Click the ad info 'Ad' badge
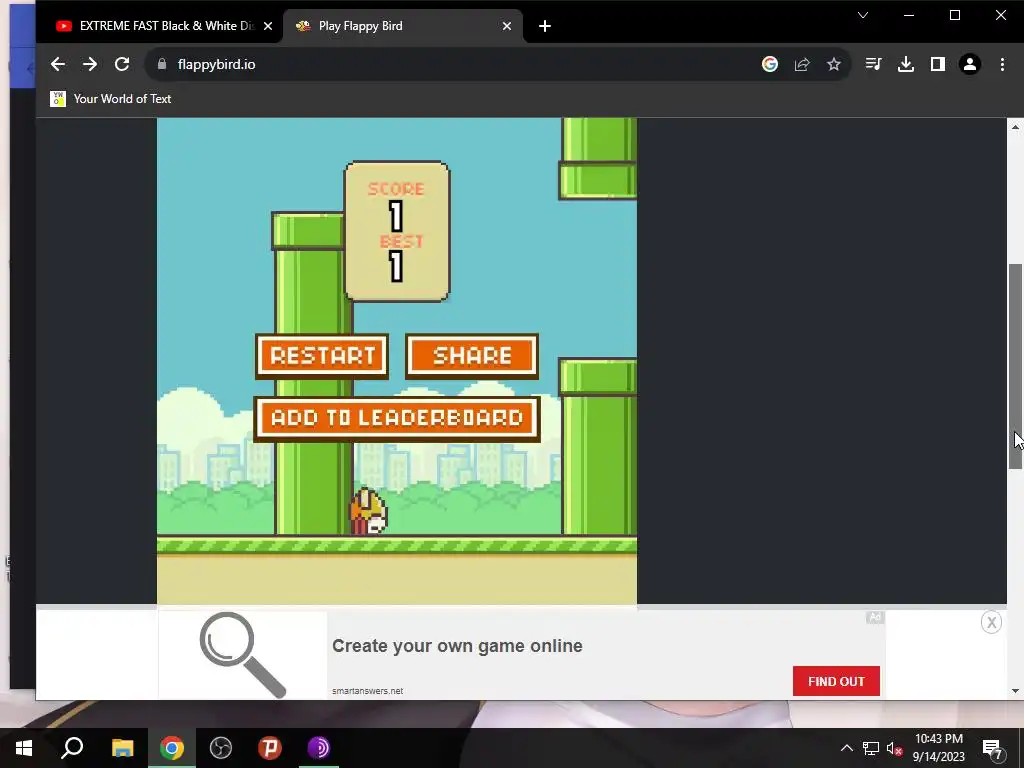This screenshot has width=1024, height=768. point(875,617)
